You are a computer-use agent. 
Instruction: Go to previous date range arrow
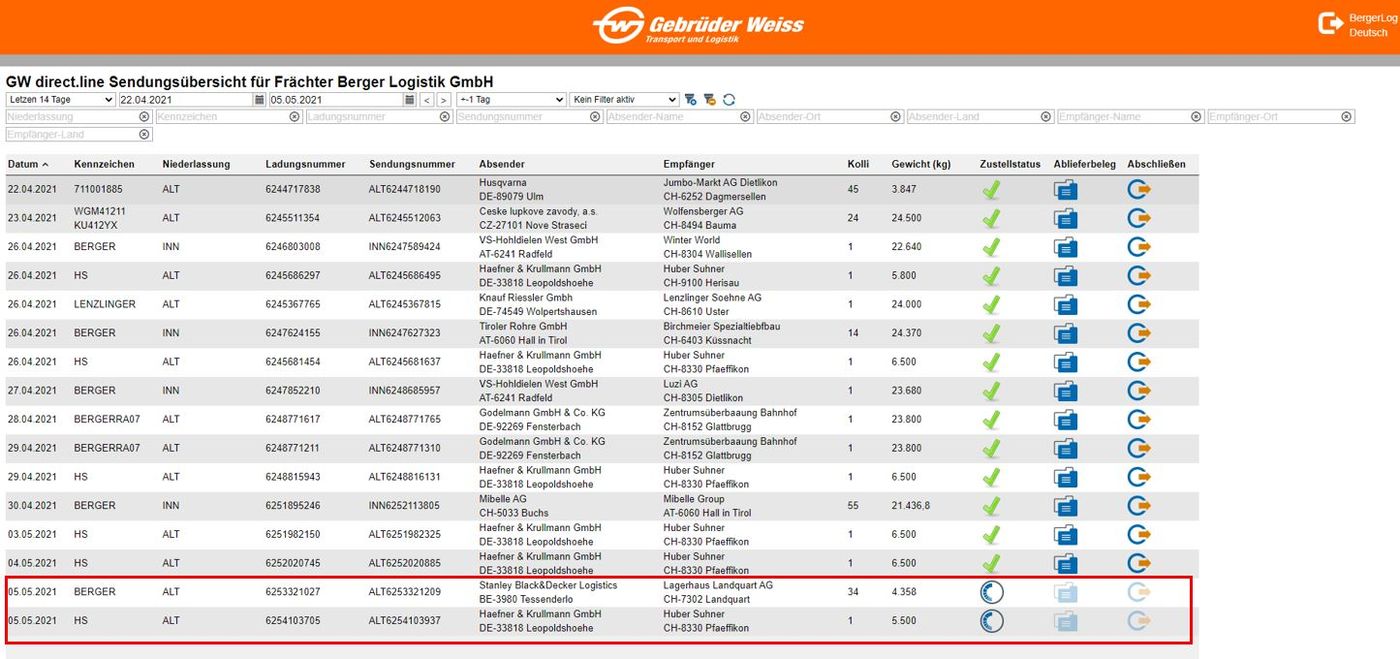[x=426, y=100]
